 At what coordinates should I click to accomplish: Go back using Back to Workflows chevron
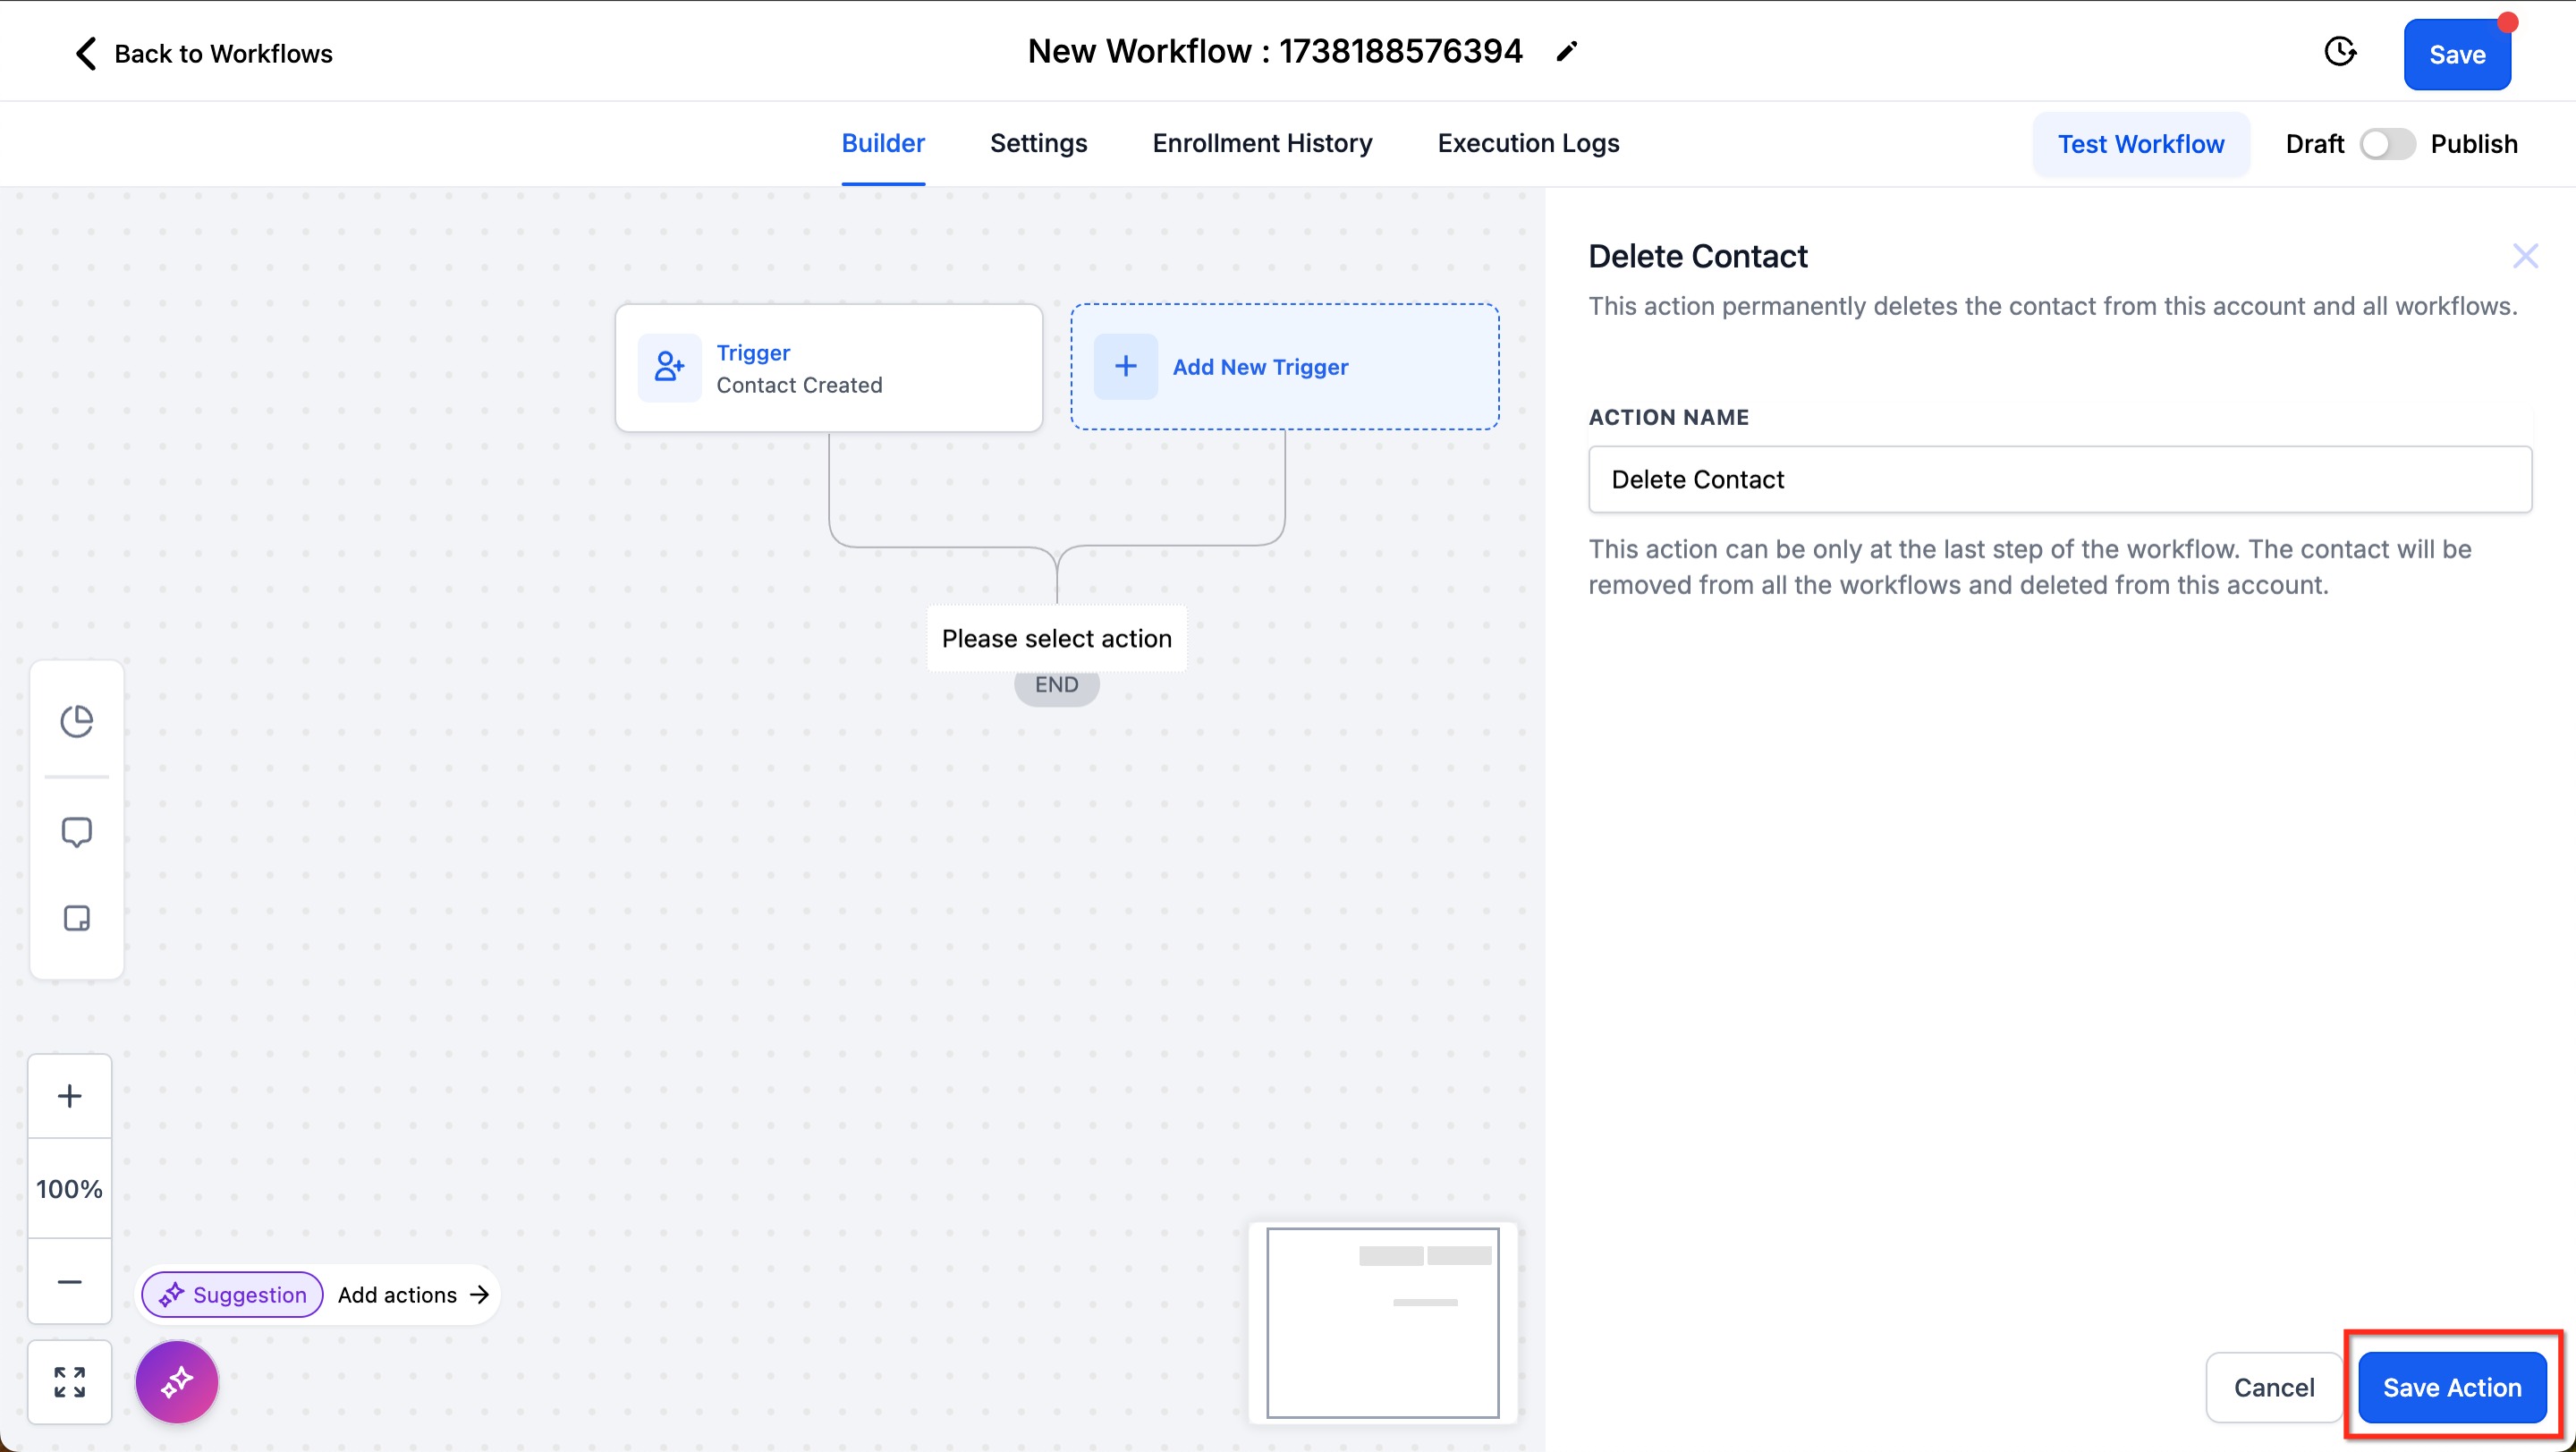pos(86,54)
